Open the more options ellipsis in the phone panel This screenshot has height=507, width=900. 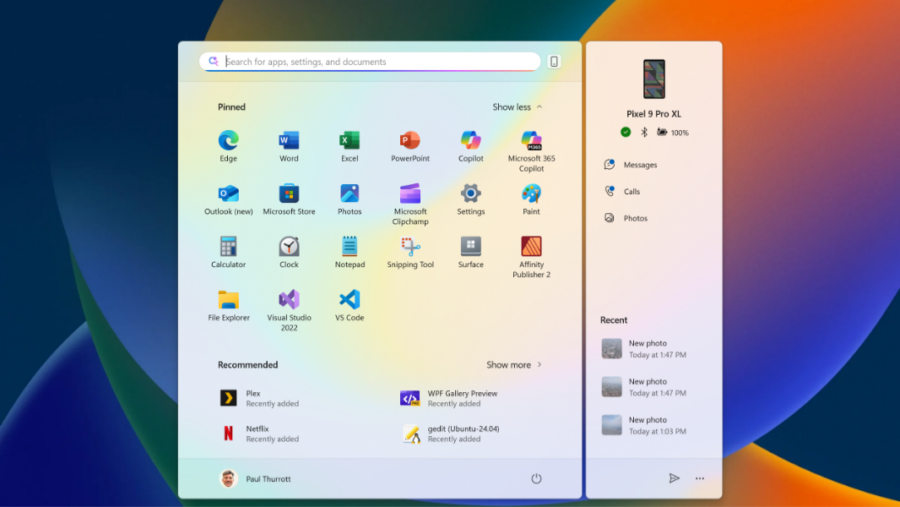[x=700, y=478]
